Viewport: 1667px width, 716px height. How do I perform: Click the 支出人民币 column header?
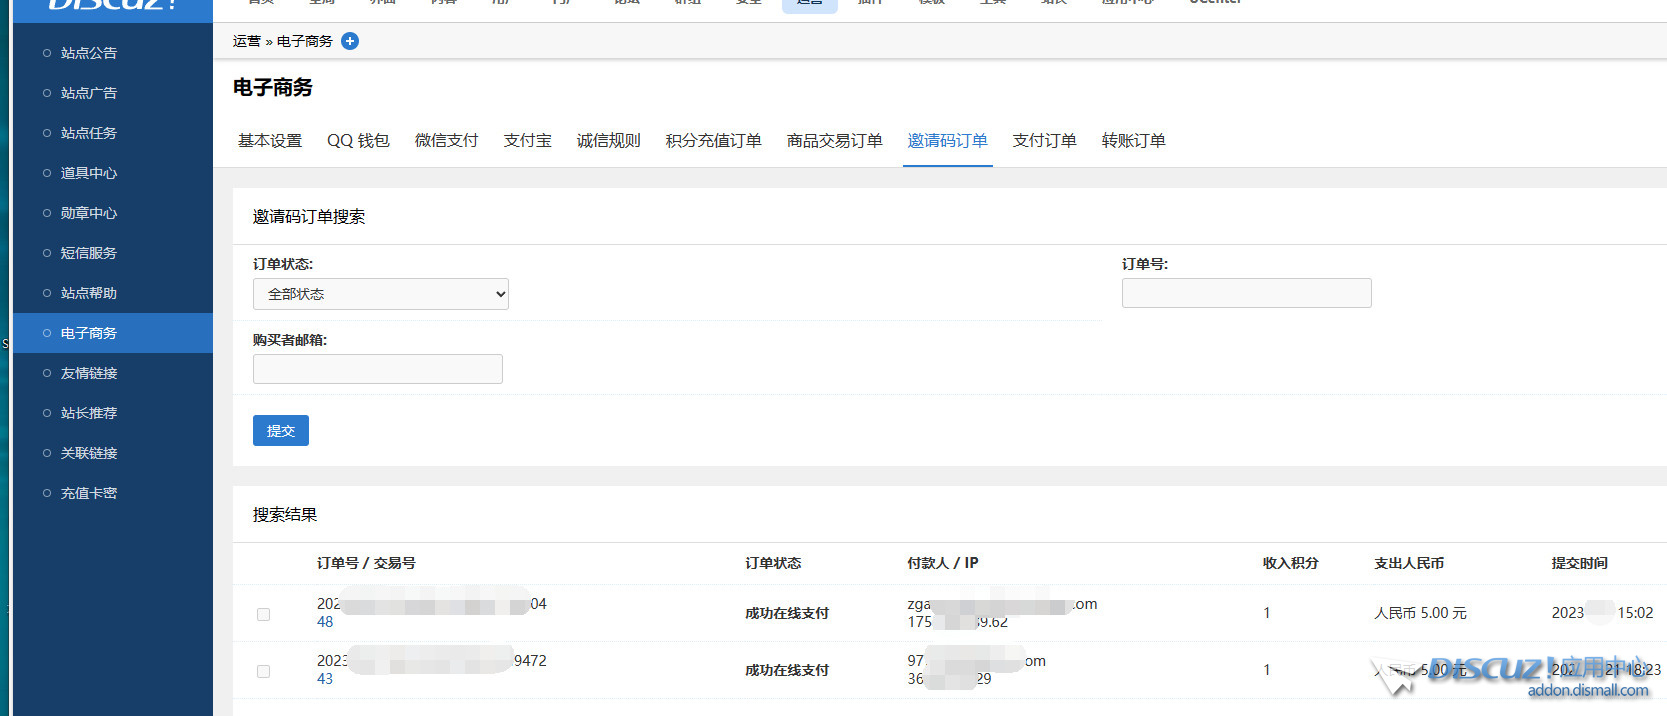click(x=1409, y=563)
